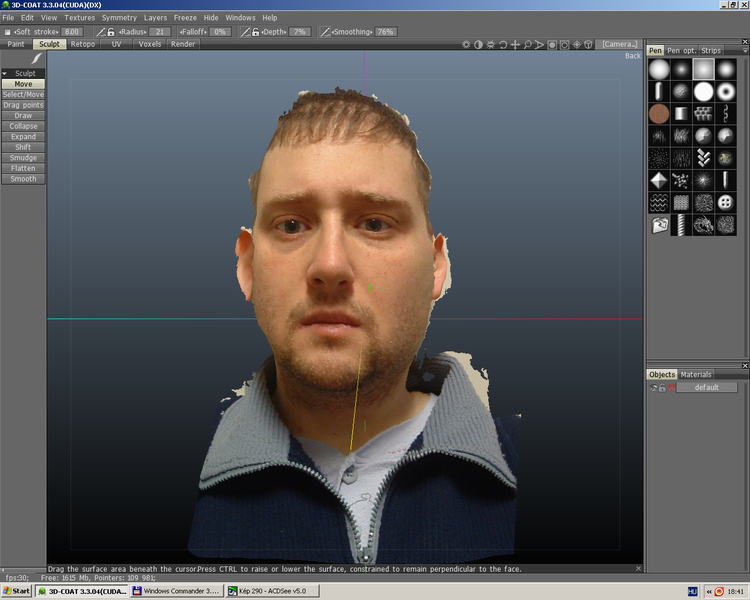This screenshot has height=600, width=750.
Task: Open the Camera dropdown
Action: tap(620, 44)
